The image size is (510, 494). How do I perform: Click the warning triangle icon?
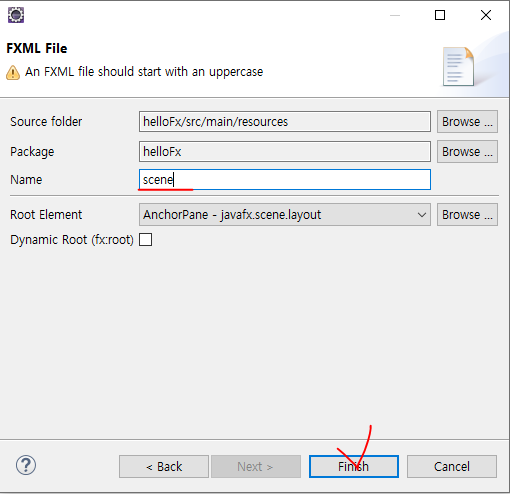click(x=13, y=72)
